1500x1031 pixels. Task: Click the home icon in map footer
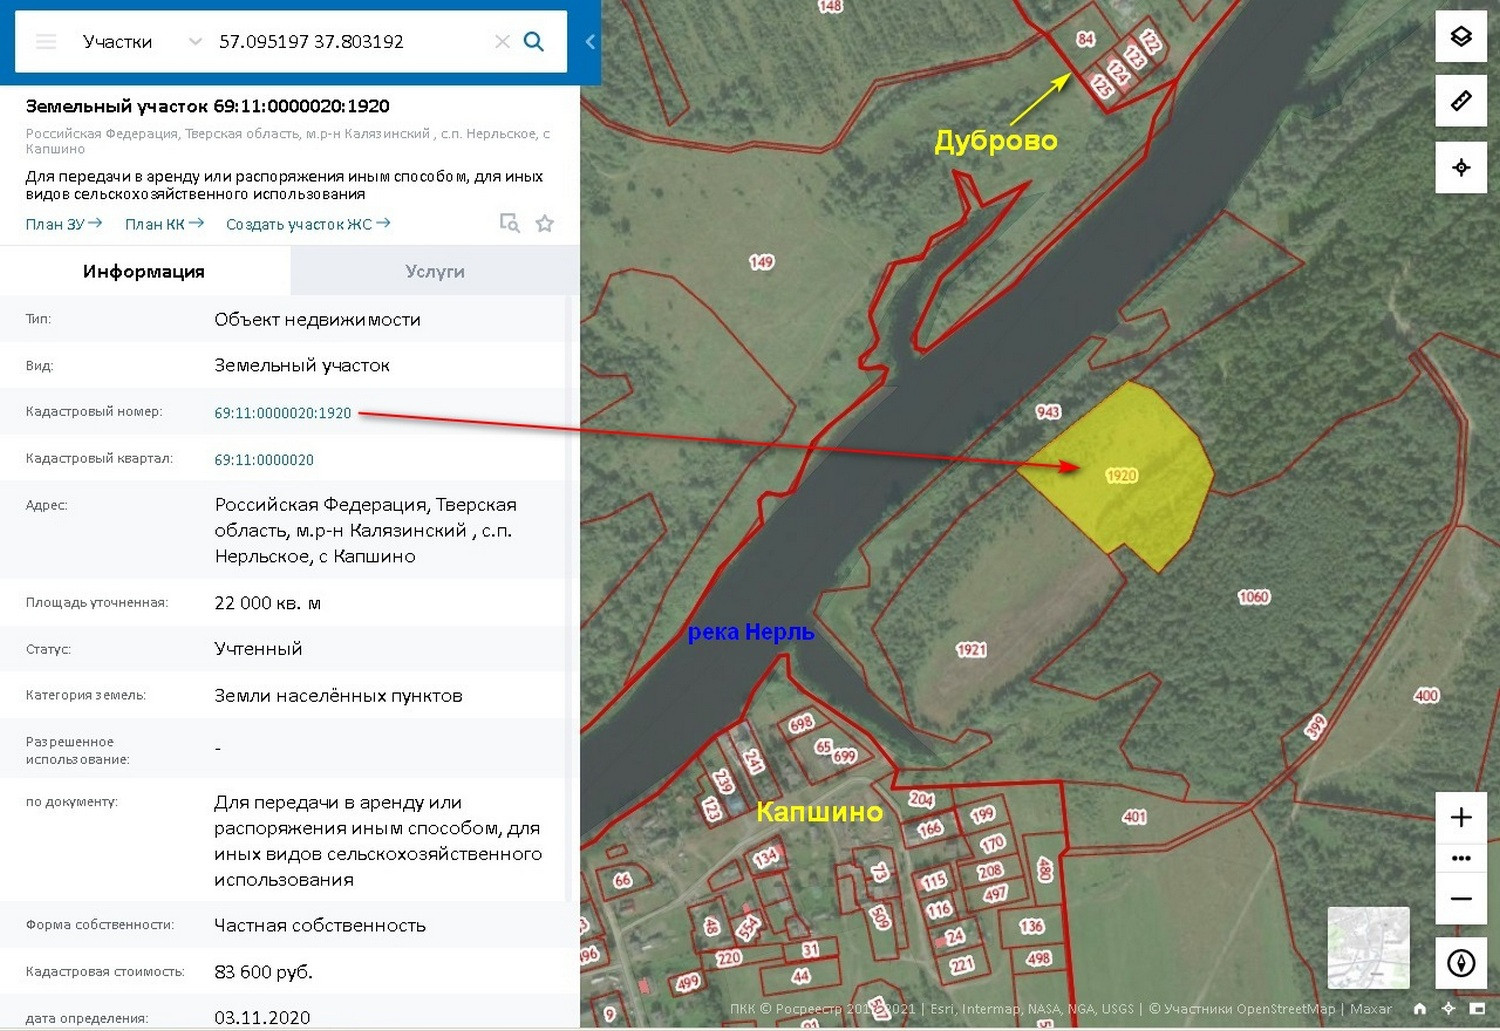tap(1419, 1009)
